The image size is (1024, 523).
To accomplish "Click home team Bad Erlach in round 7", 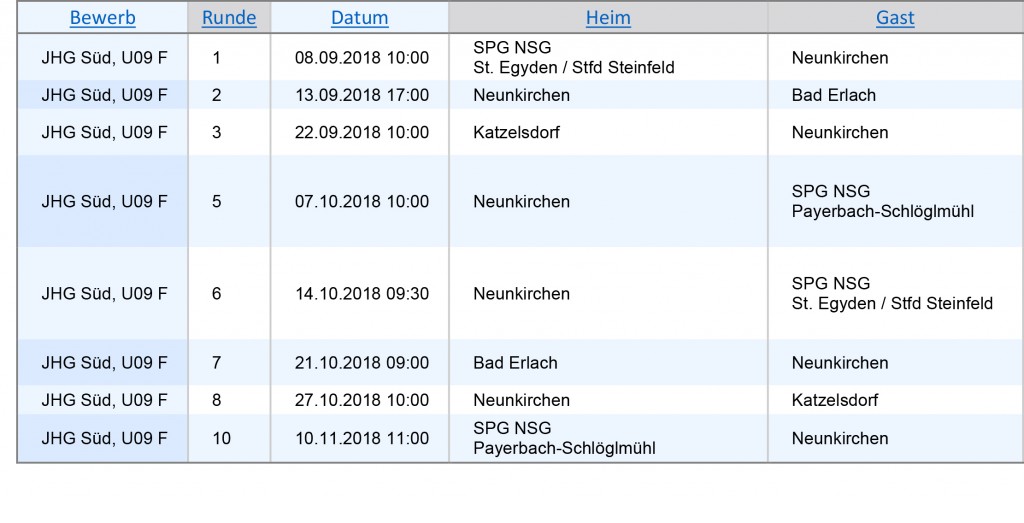I will click(515, 362).
